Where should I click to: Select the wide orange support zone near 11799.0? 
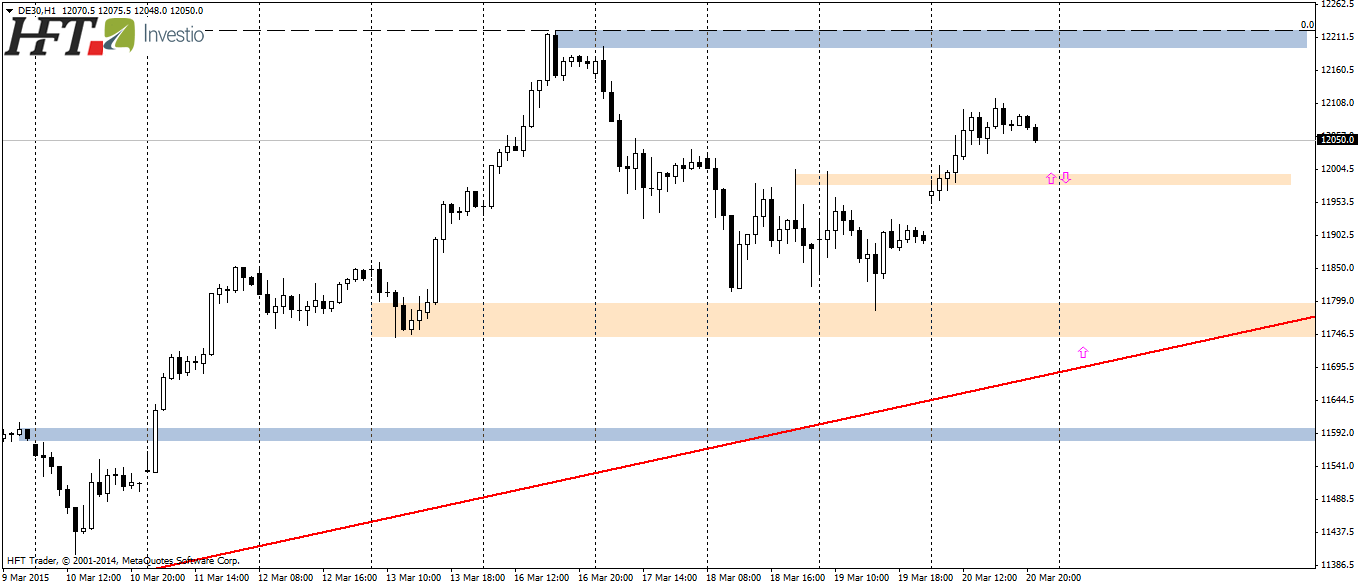coord(843,320)
